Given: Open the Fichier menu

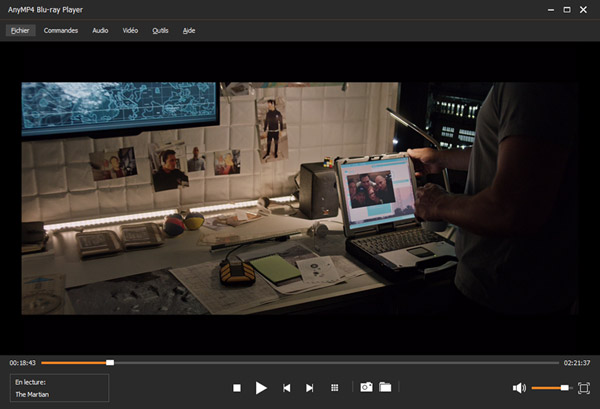Looking at the screenshot, I should pyautogui.click(x=21, y=30).
